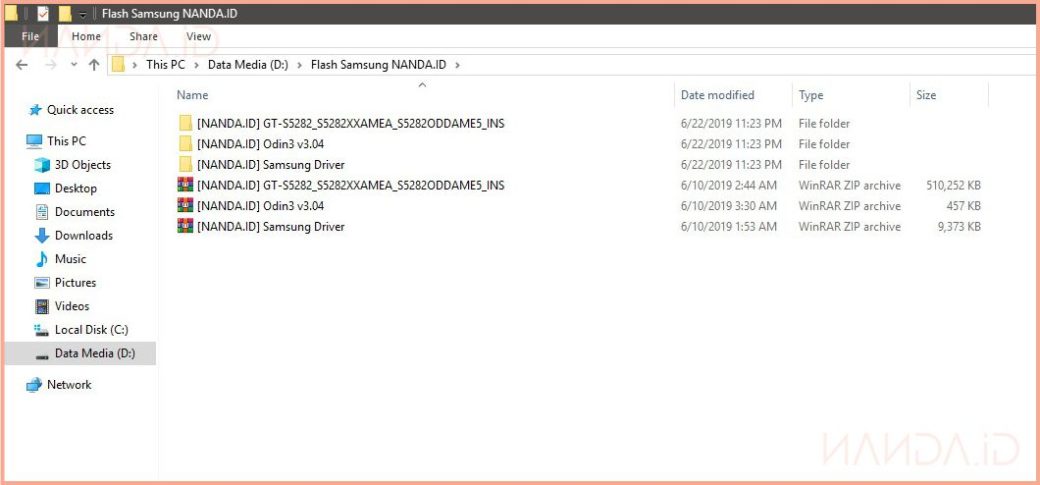Screen dimensions: 1040x485
Task: Open the recent locations dropdown arrow
Action: click(x=73, y=65)
